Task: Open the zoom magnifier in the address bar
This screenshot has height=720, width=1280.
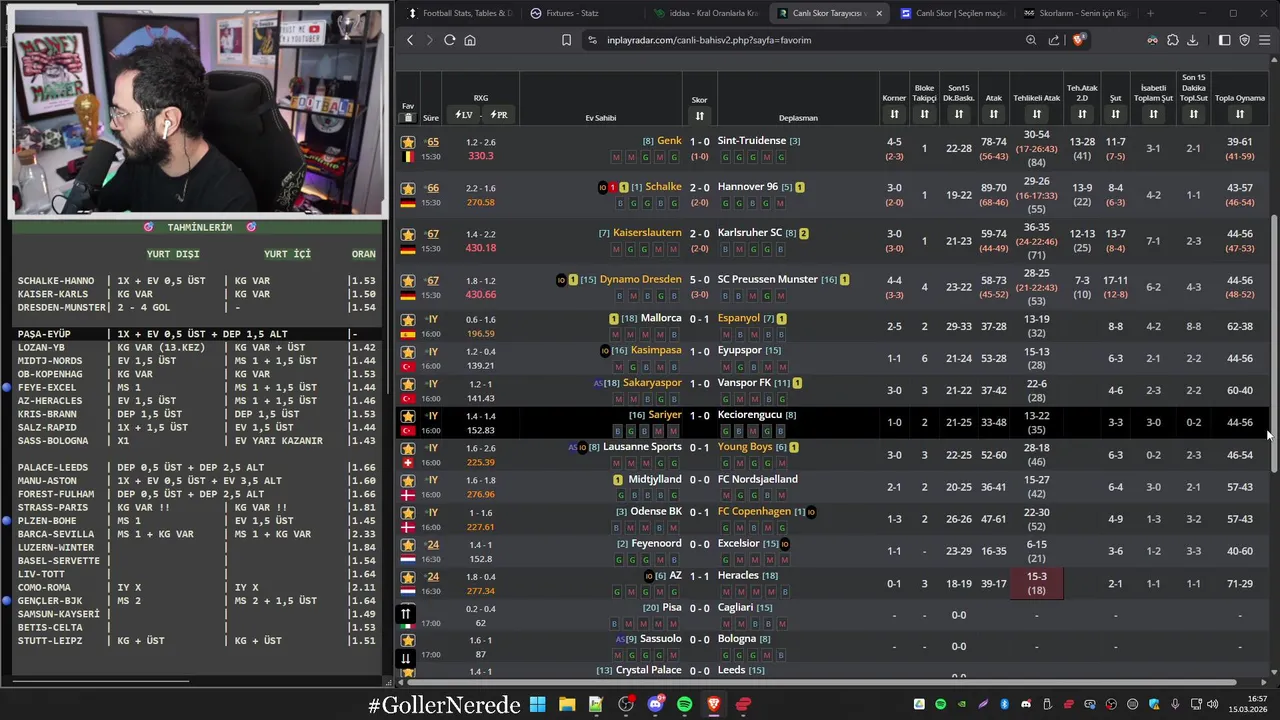Action: click(x=1031, y=40)
